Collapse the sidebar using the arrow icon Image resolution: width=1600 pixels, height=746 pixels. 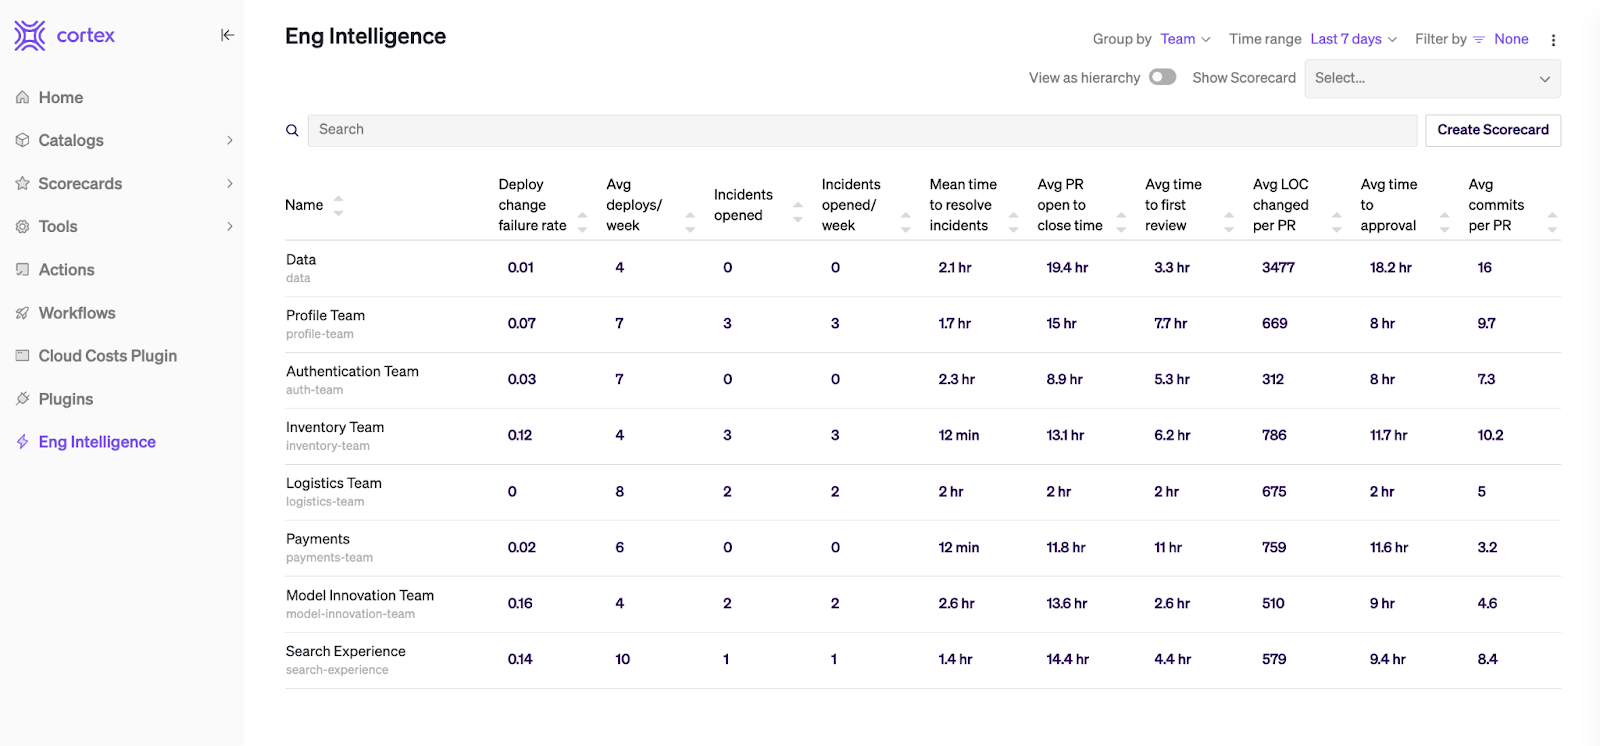(x=227, y=35)
